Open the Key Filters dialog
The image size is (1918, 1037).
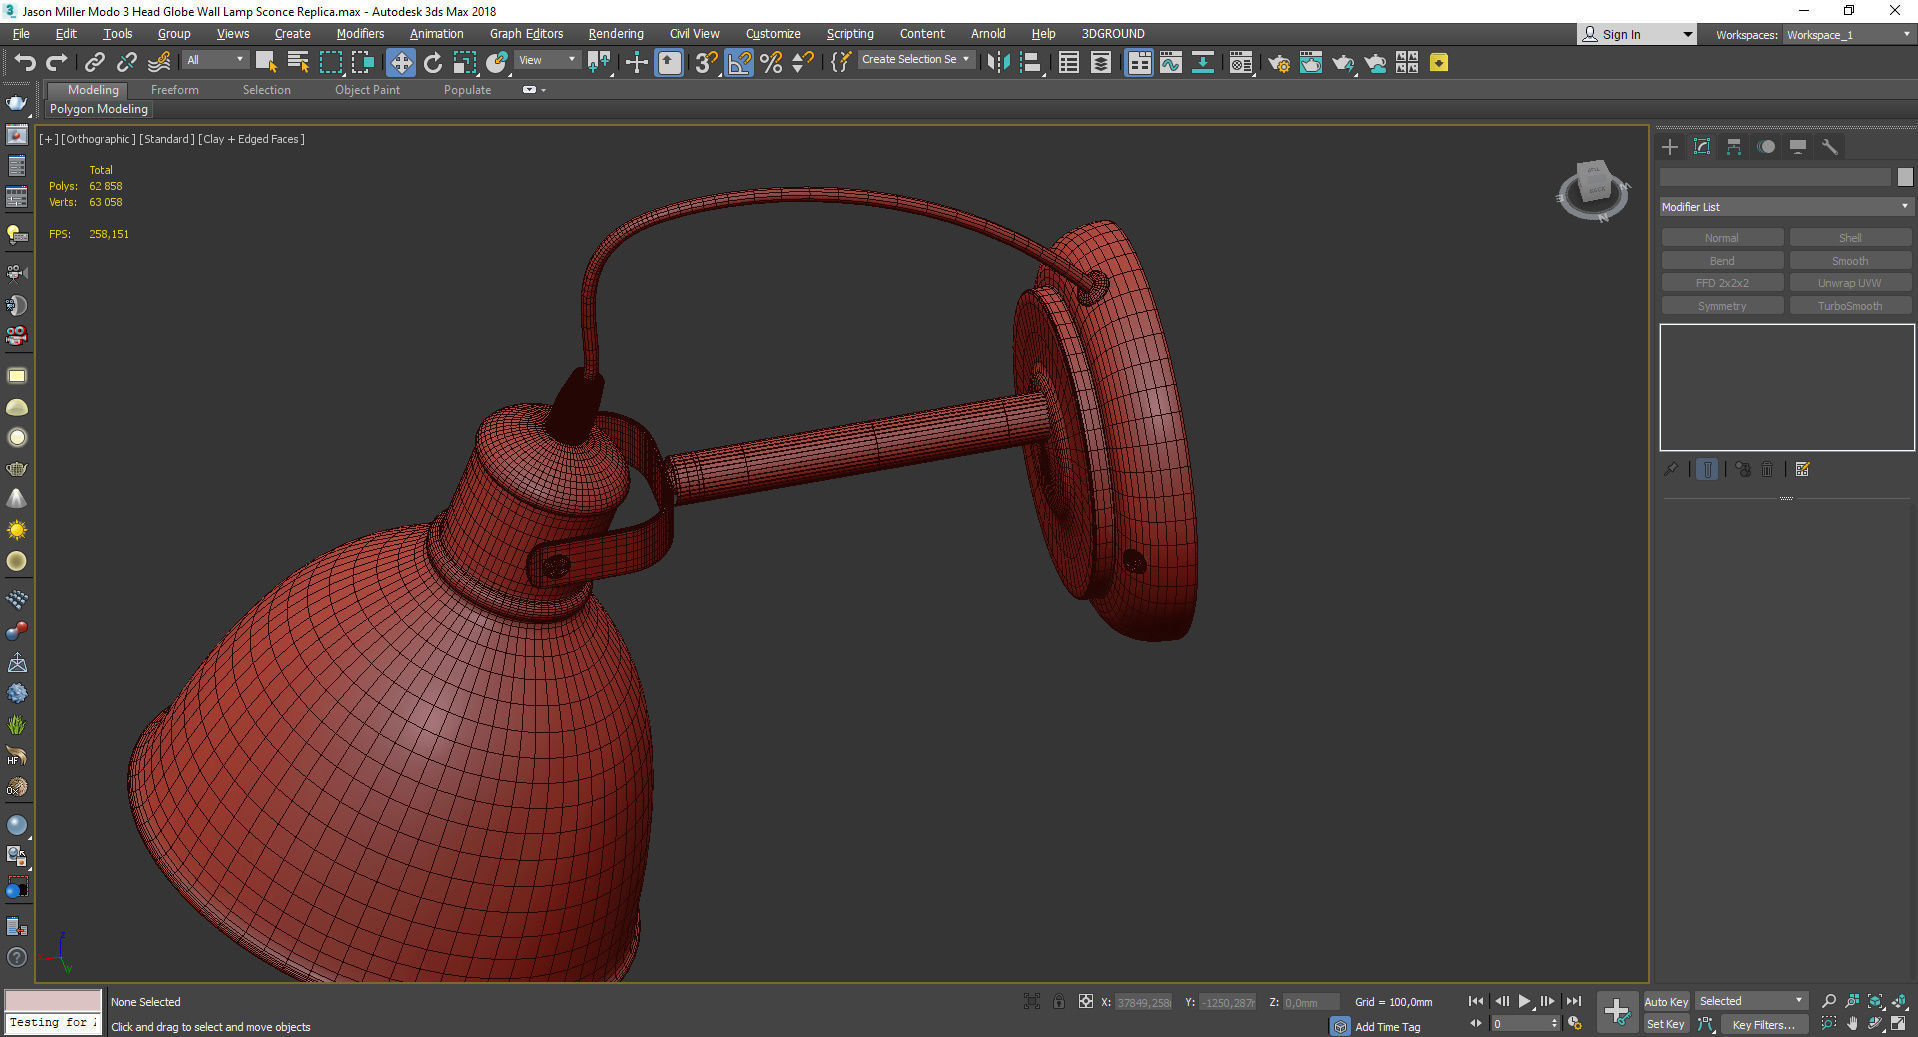(1763, 1024)
